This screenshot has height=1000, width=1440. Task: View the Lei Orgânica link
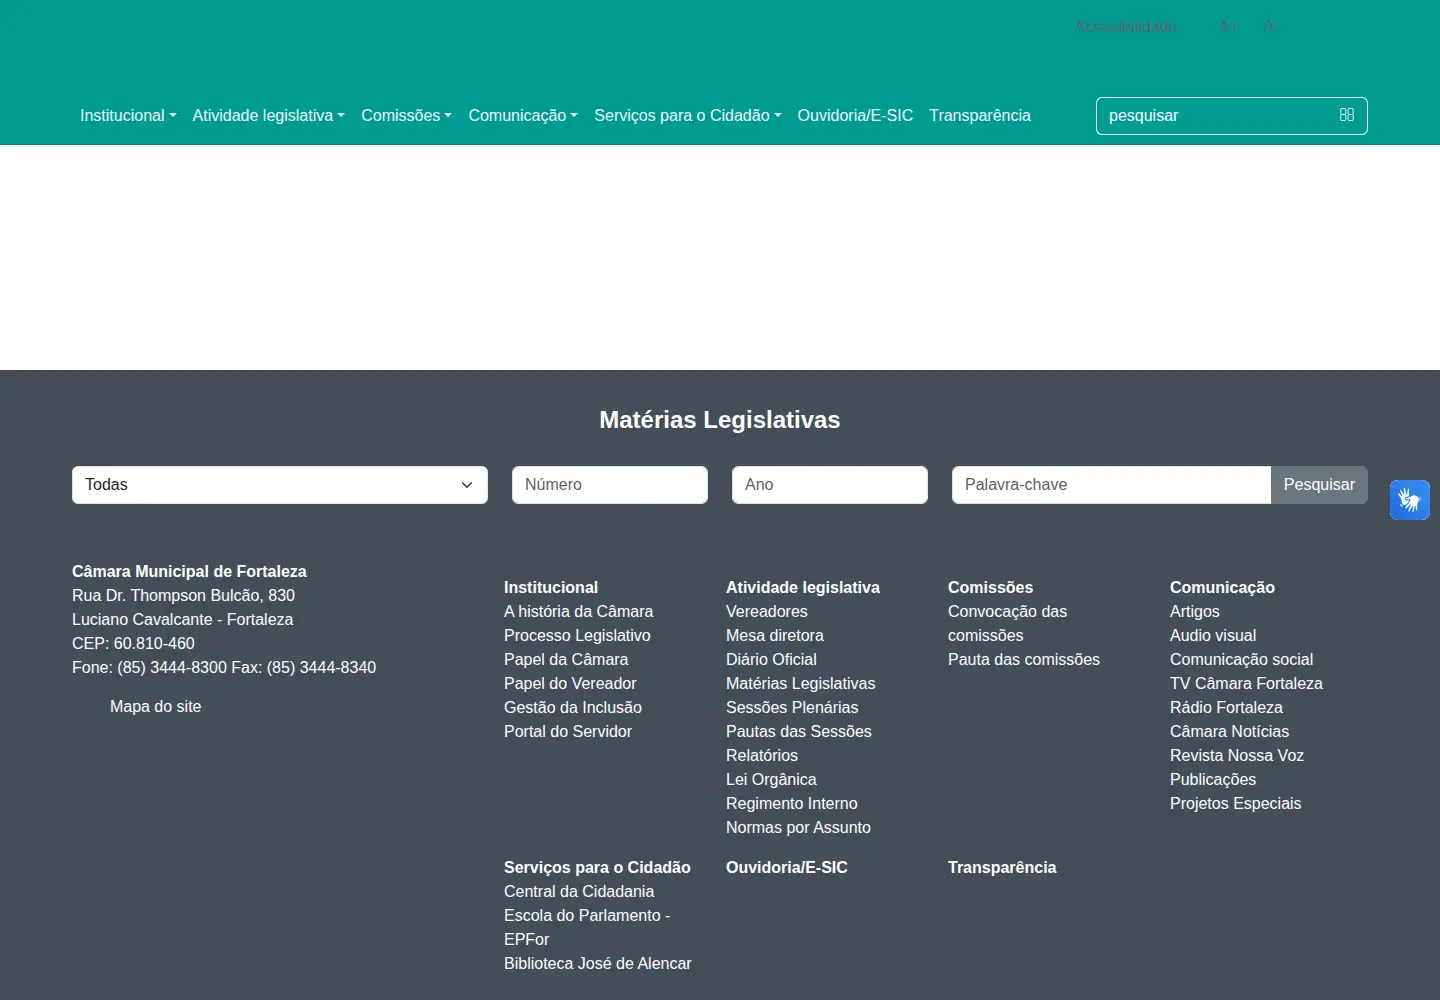771,779
